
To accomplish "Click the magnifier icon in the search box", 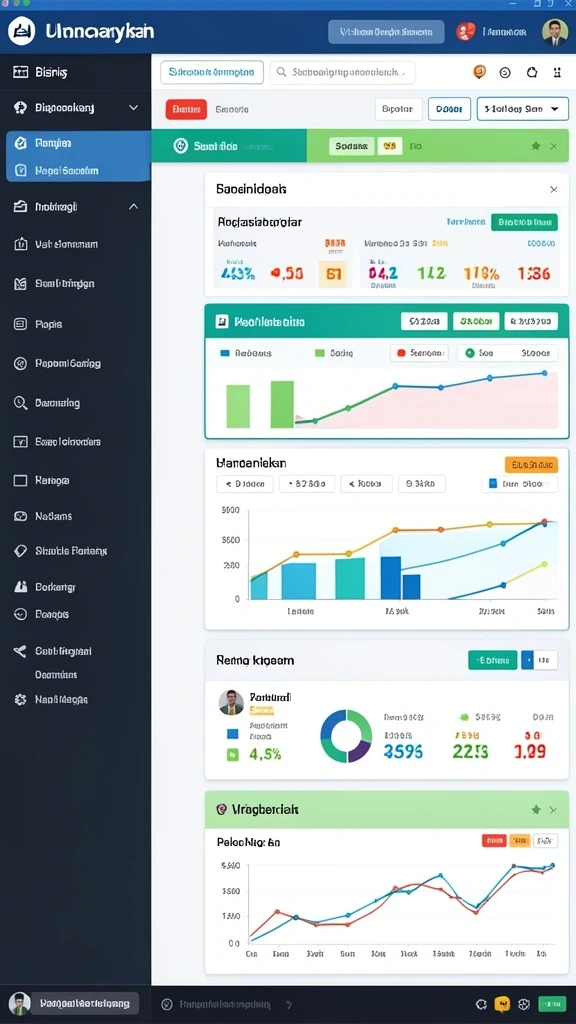I will pos(281,72).
